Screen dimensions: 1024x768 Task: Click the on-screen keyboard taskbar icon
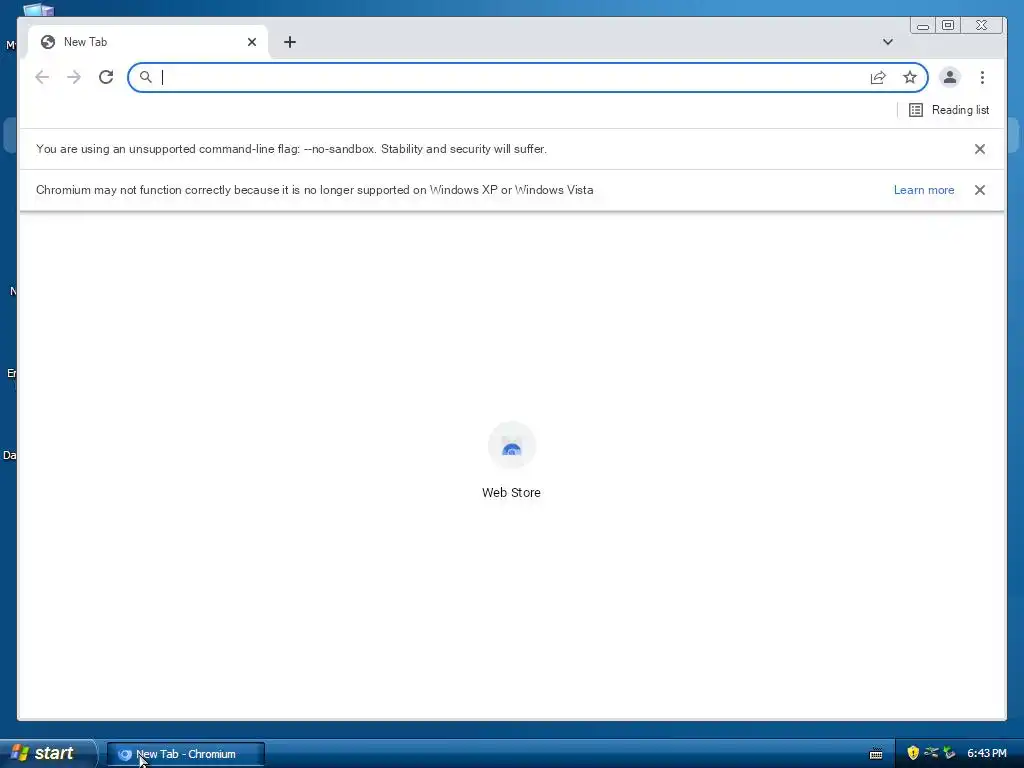(x=876, y=754)
